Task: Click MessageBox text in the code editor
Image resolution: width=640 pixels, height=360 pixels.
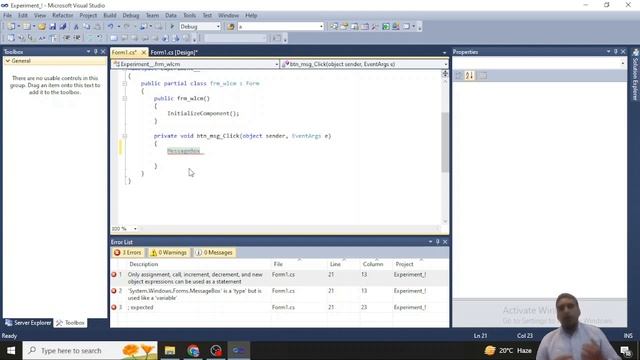Action: pos(184,151)
